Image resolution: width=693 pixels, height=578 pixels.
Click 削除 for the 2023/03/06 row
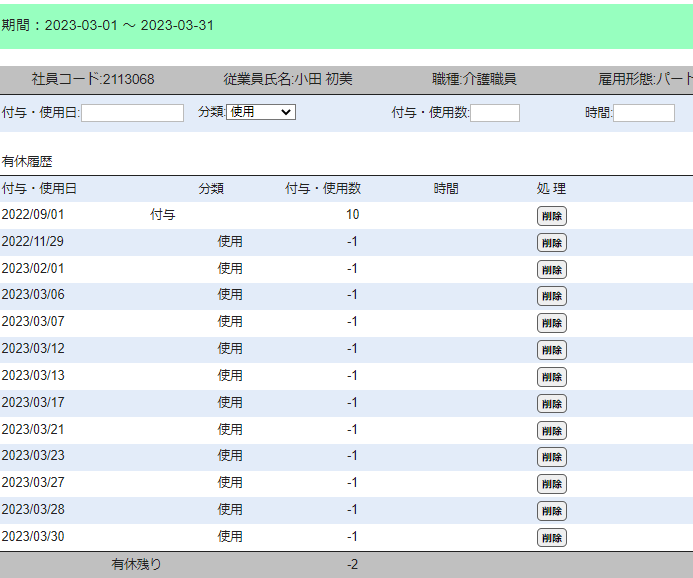coord(551,296)
